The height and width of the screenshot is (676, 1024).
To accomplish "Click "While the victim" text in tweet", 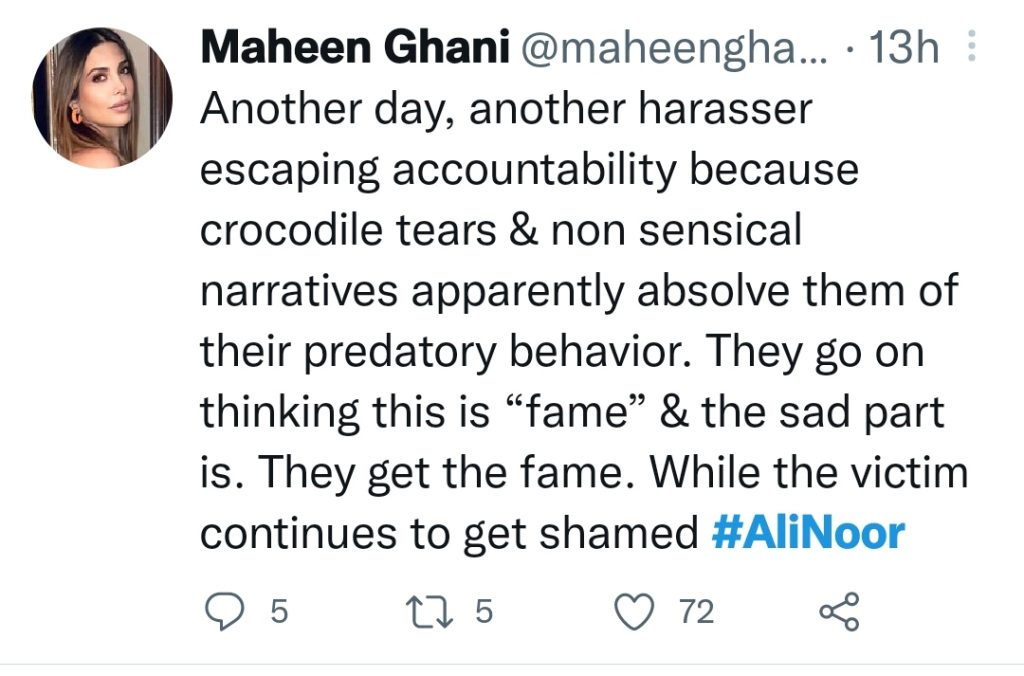I will [809, 473].
